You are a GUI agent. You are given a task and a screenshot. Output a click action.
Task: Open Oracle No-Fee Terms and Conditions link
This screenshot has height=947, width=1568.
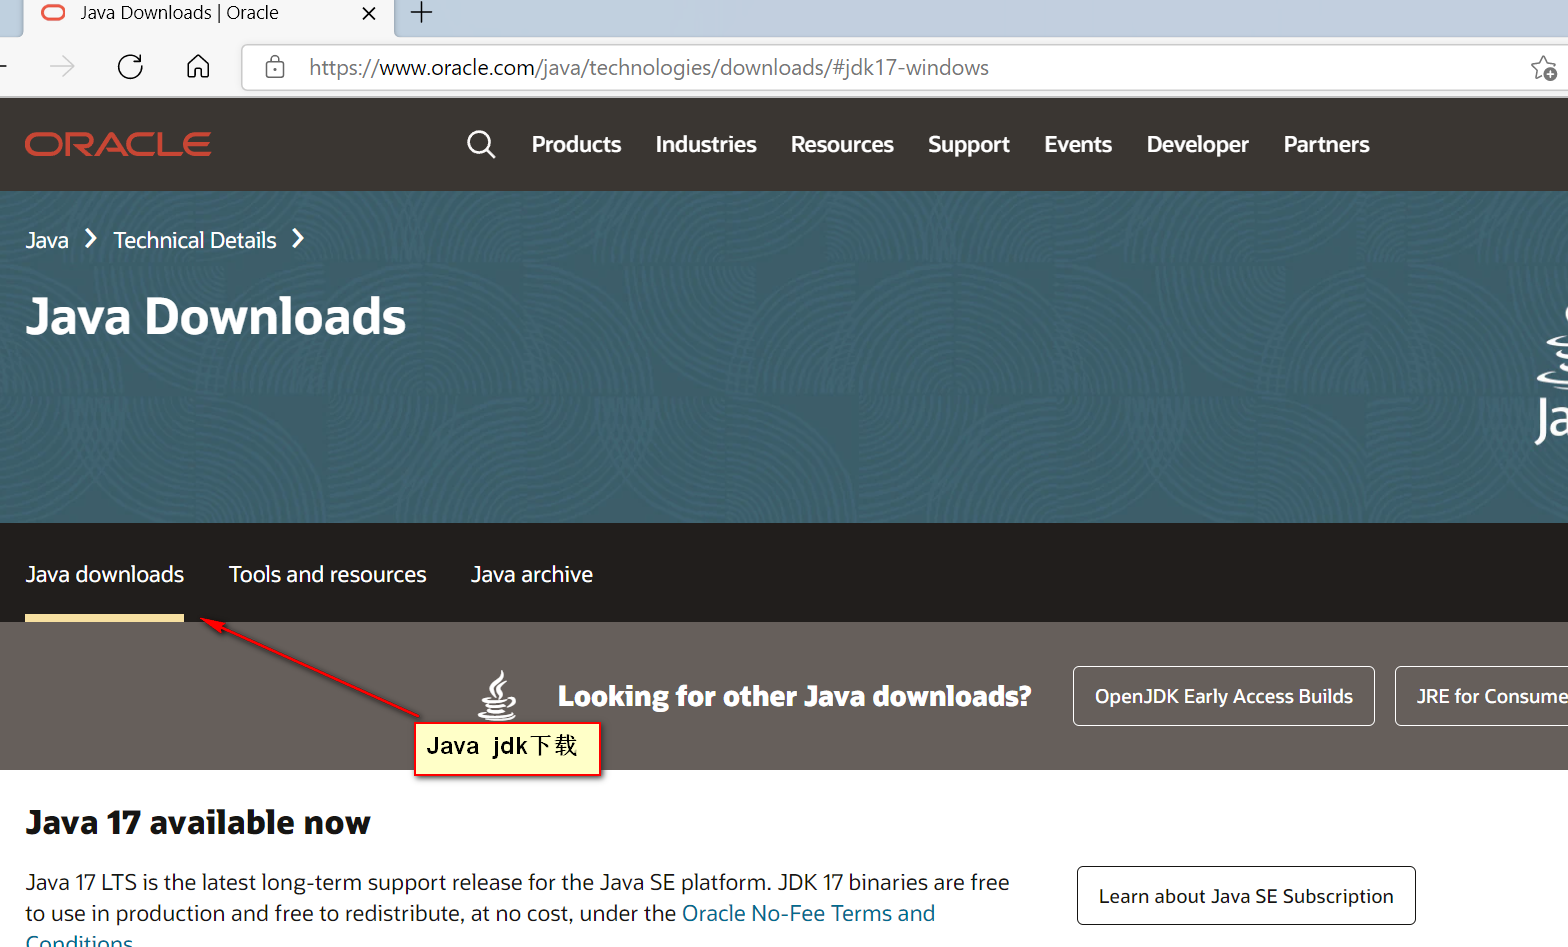tap(808, 913)
